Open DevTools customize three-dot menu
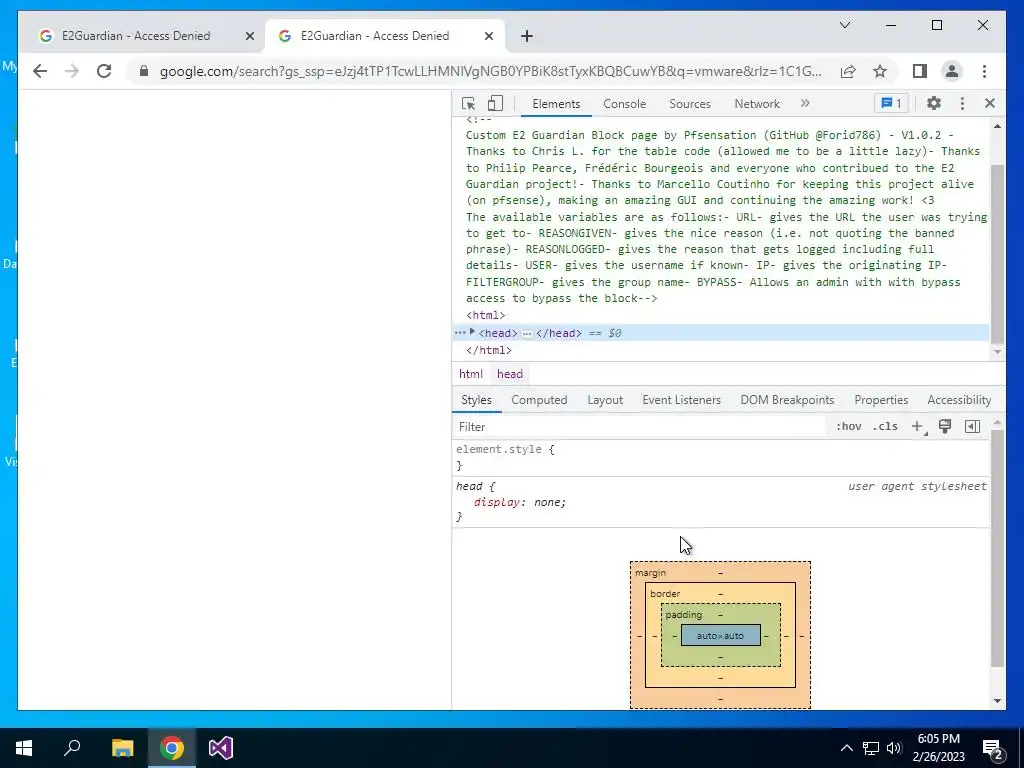This screenshot has width=1024, height=768. click(962, 103)
